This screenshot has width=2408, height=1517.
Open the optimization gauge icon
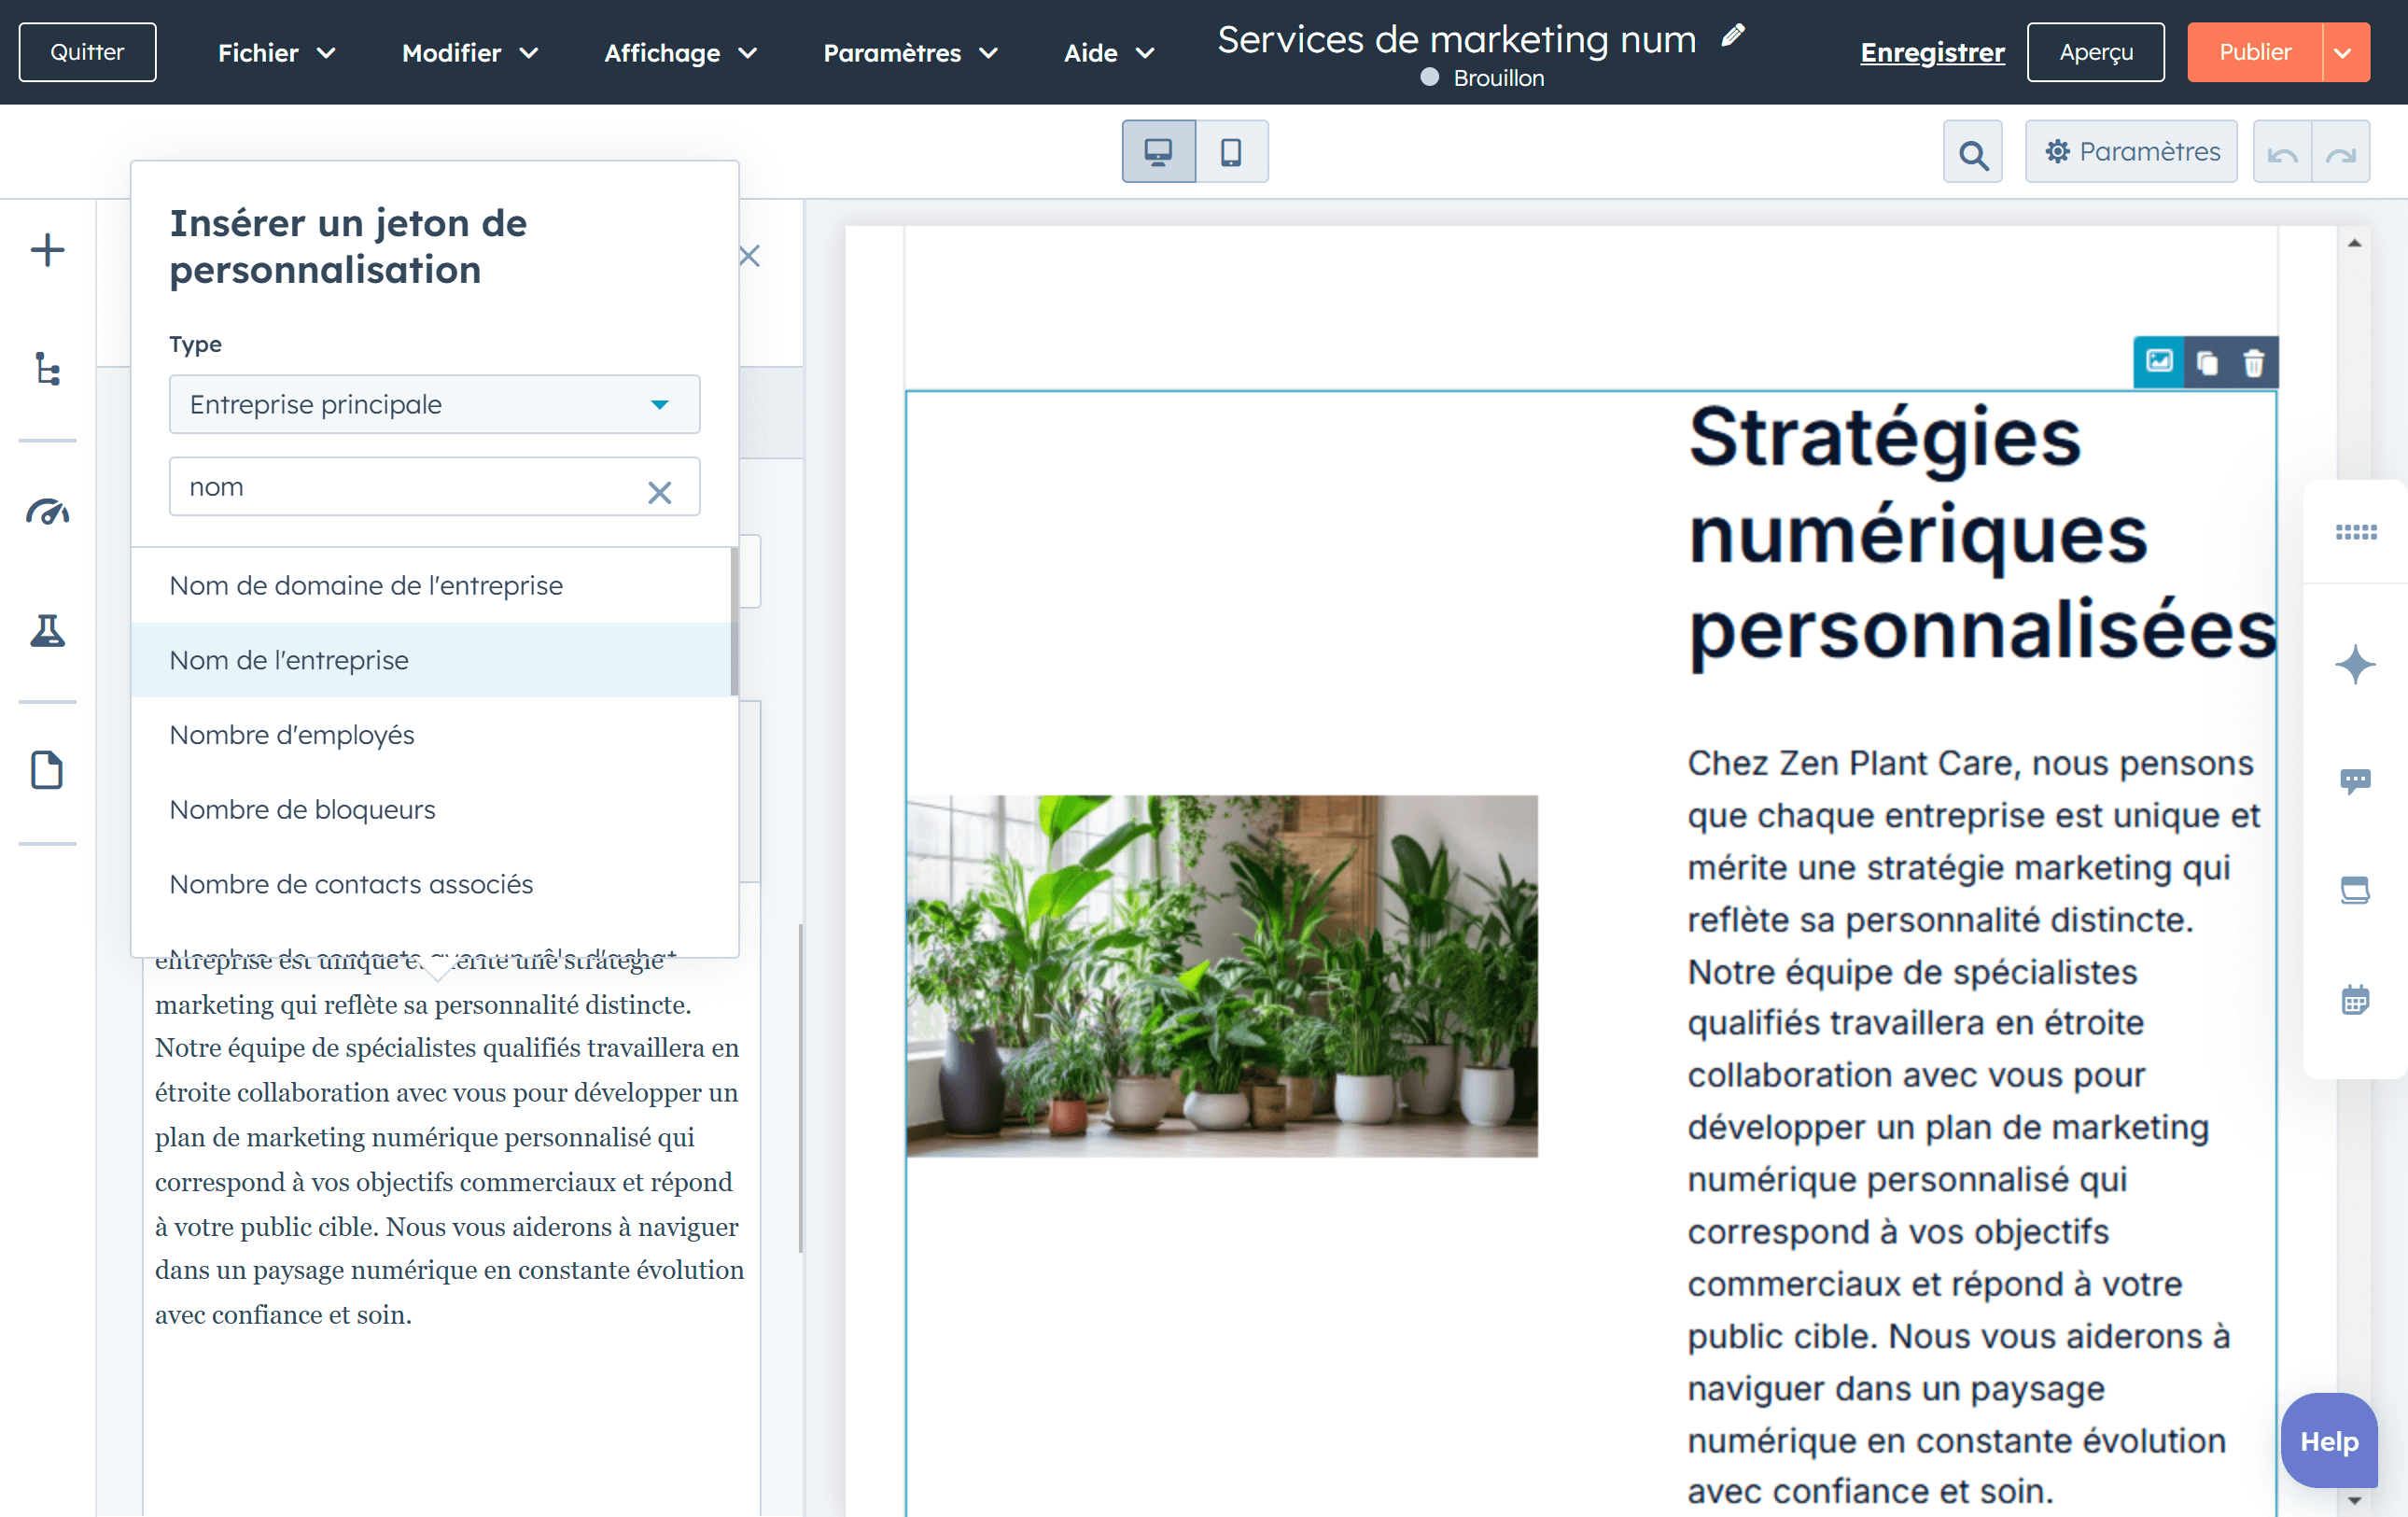click(x=47, y=512)
